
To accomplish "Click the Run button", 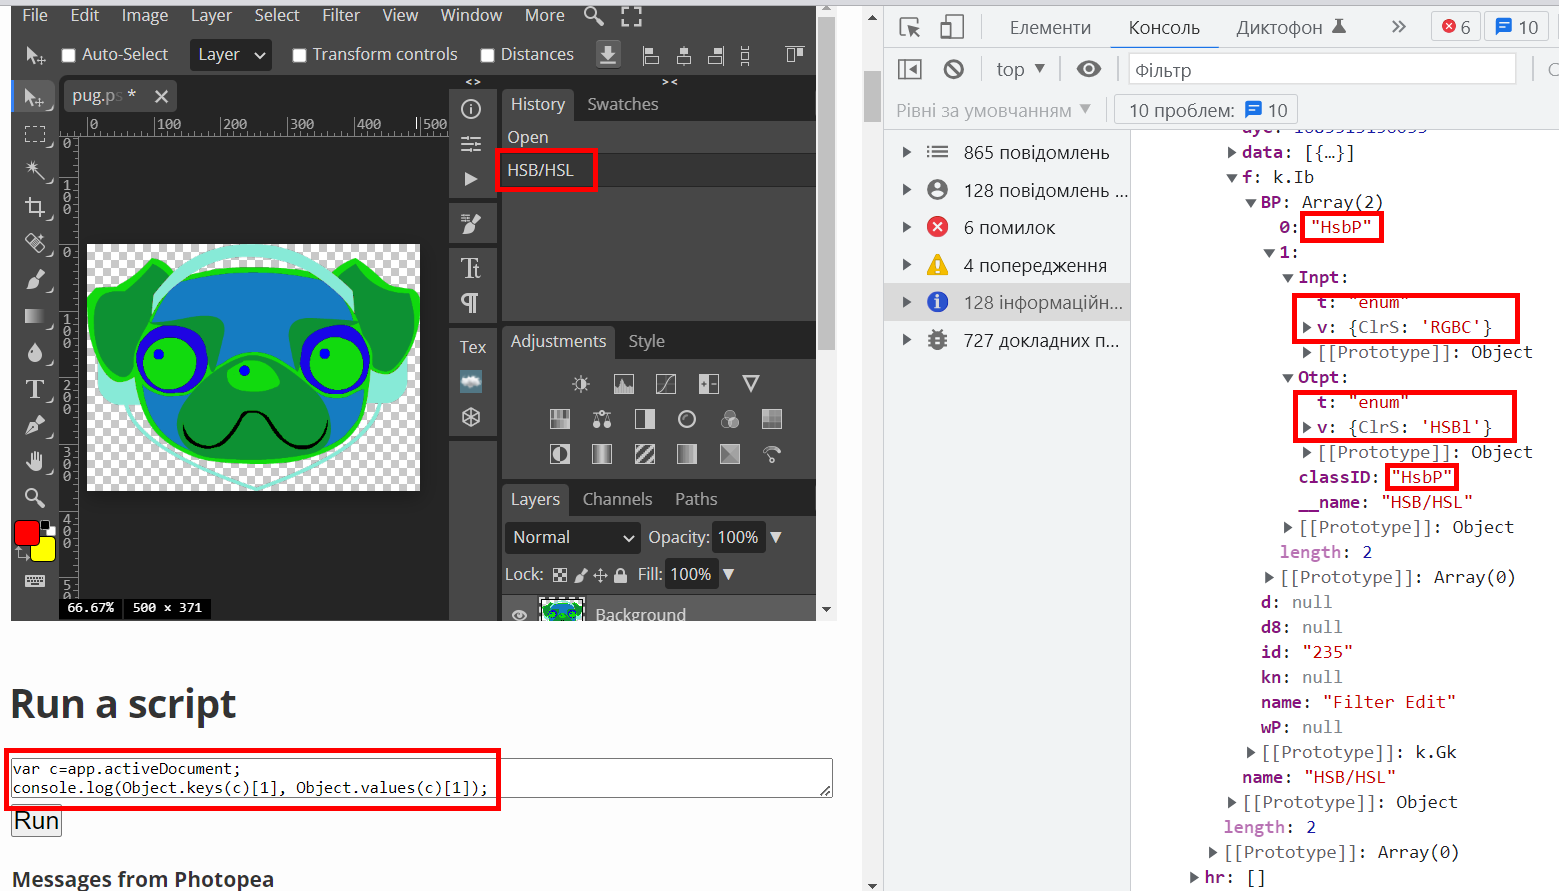I will click(x=35, y=820).
